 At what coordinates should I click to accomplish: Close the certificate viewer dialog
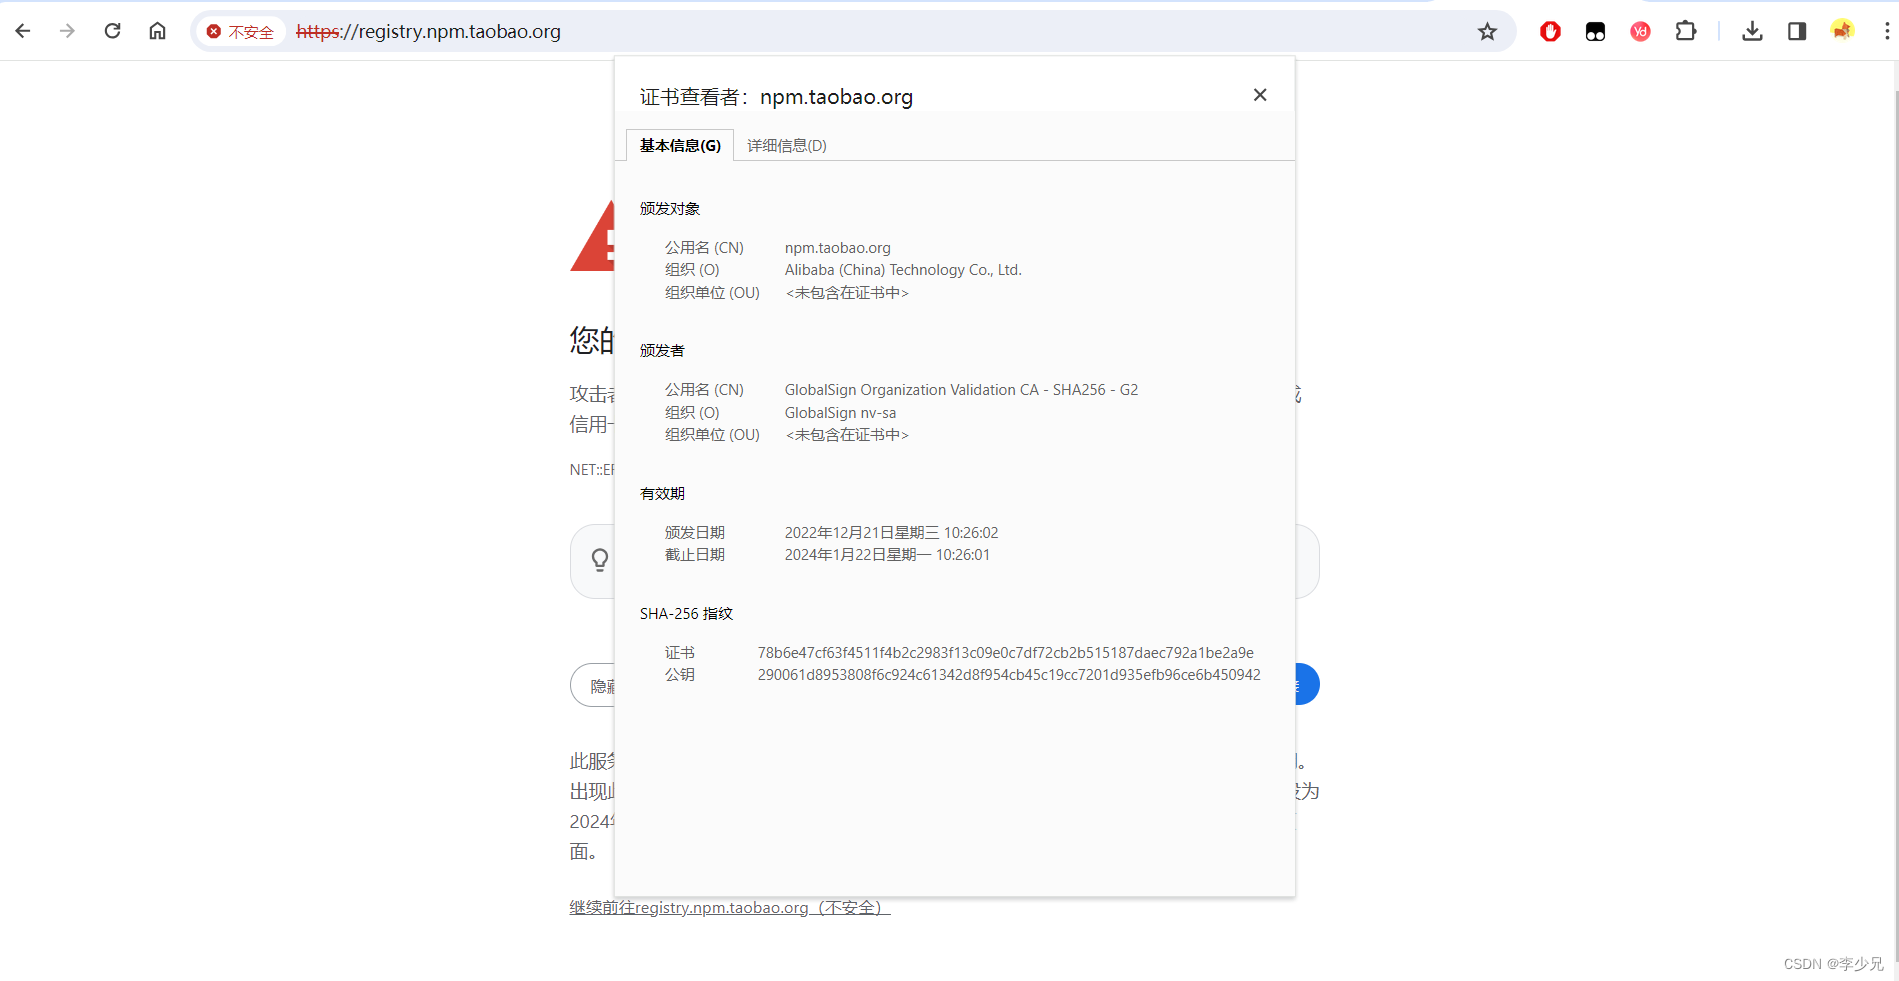coord(1259,94)
